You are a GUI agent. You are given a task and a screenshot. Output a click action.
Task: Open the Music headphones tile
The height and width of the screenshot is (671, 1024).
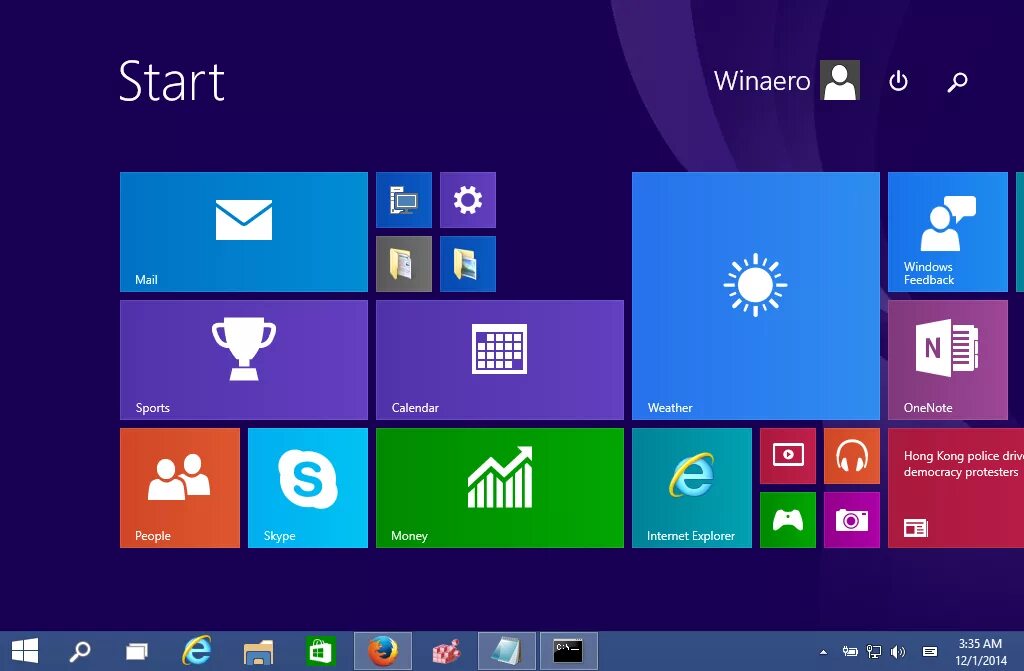(x=852, y=456)
